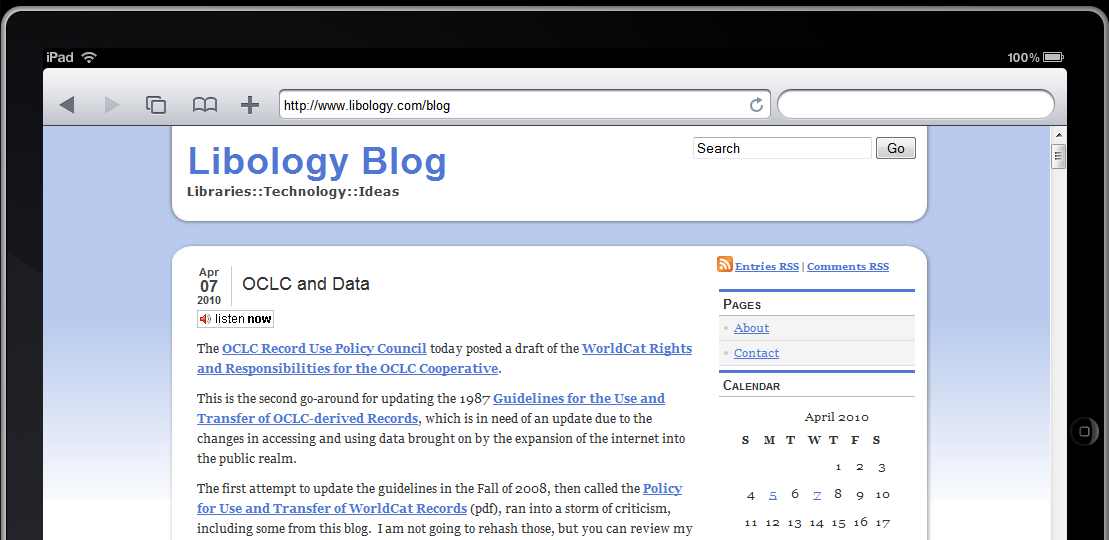Click the Go search button
1109x540 pixels.
click(x=895, y=148)
